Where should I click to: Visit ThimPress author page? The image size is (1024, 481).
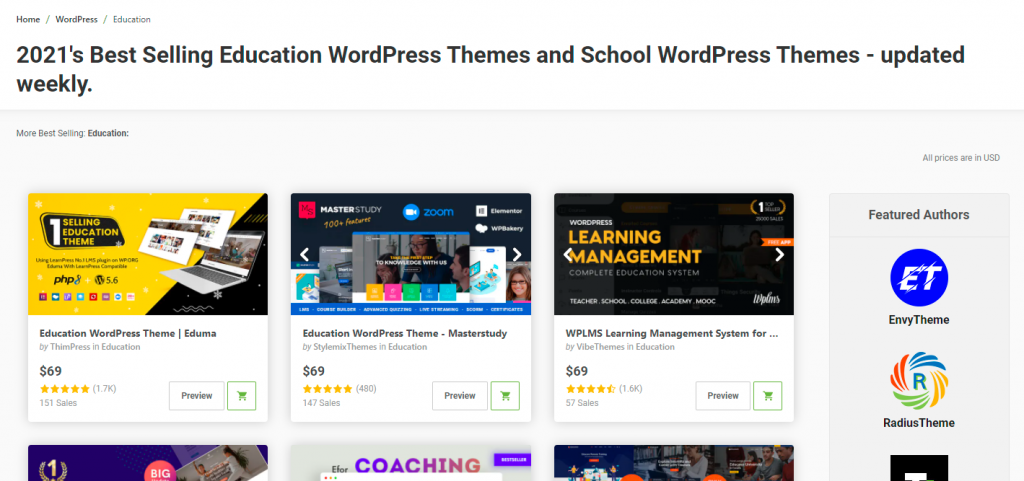[70, 347]
